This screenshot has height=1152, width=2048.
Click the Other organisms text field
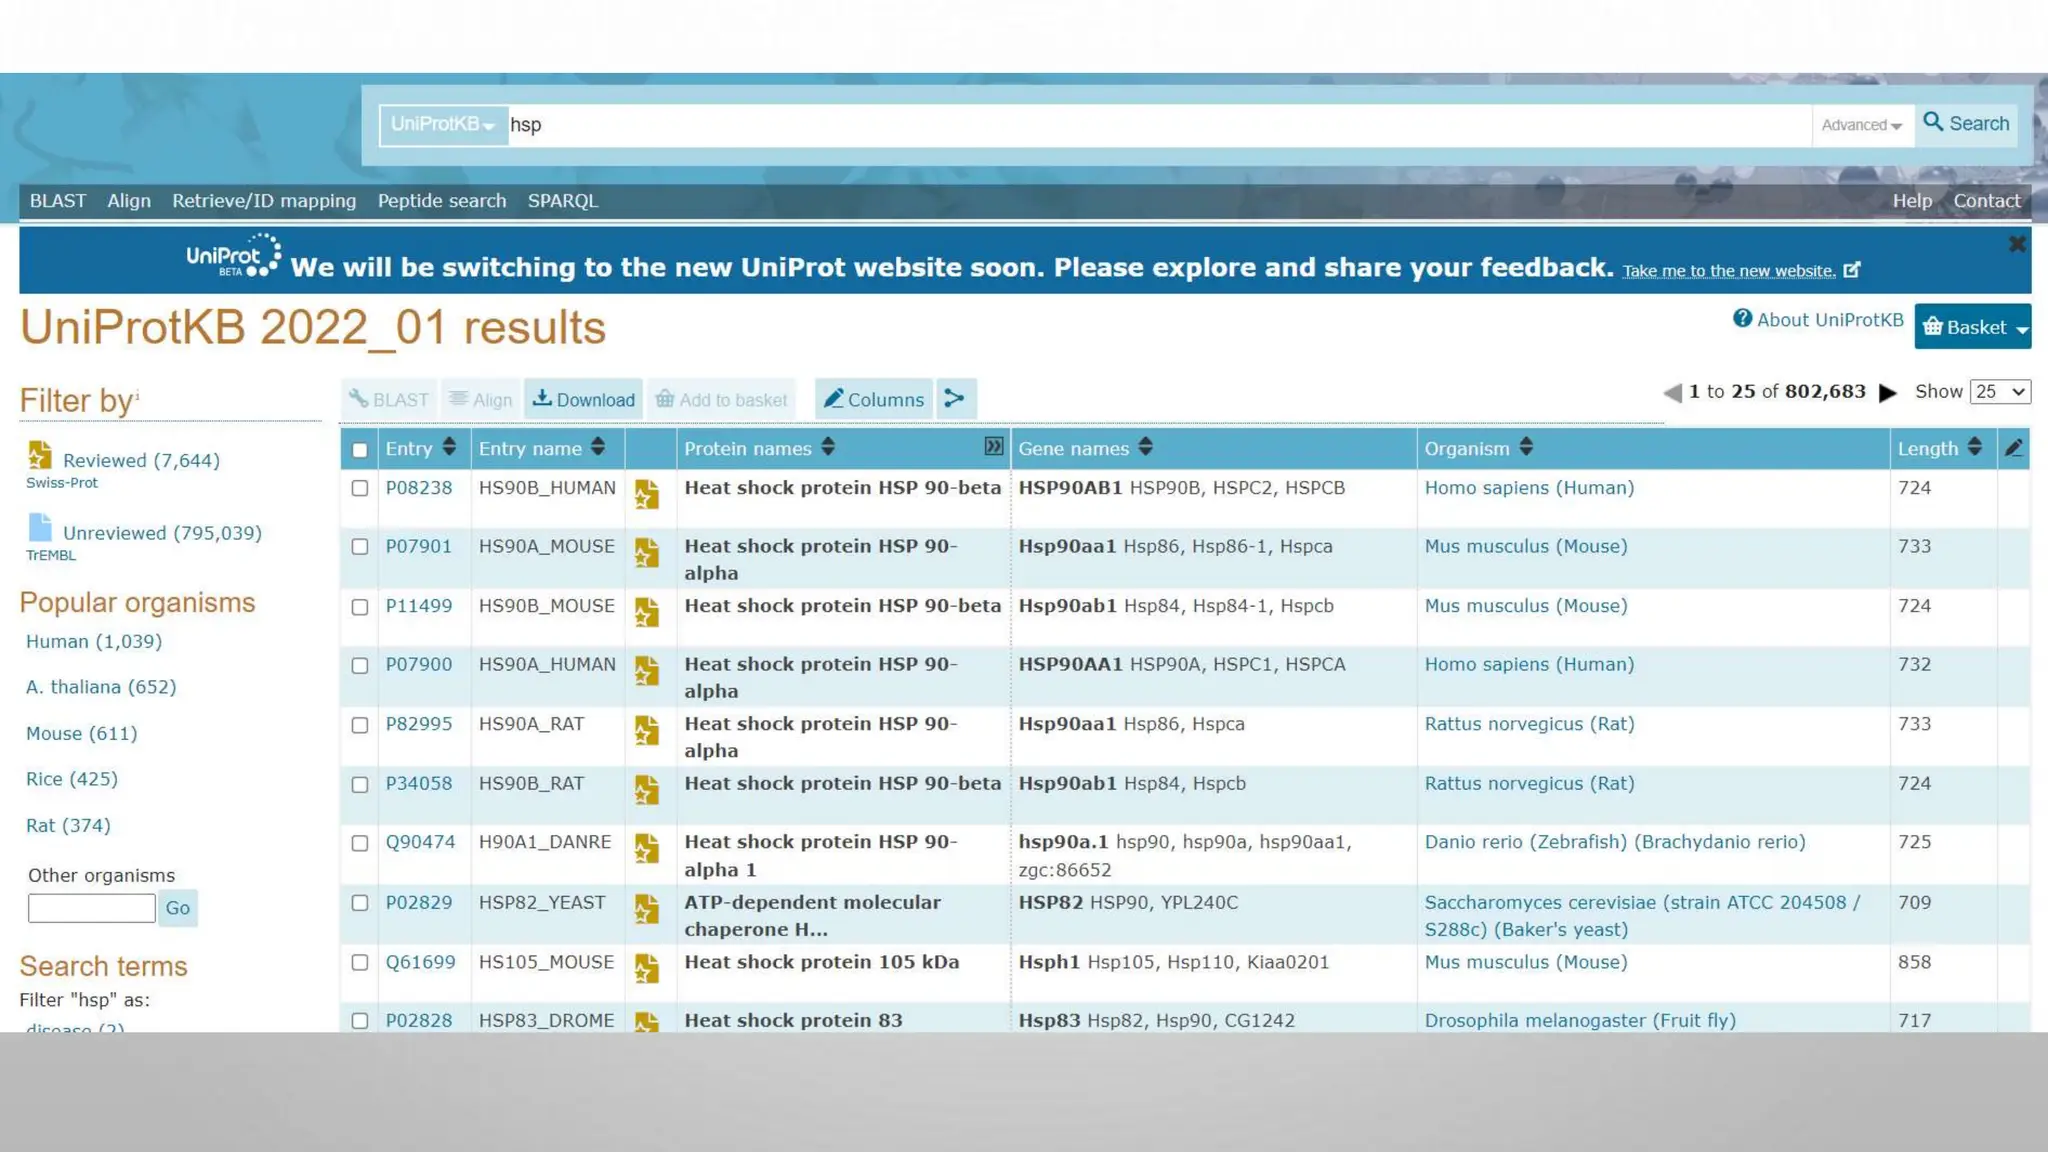pos(91,908)
